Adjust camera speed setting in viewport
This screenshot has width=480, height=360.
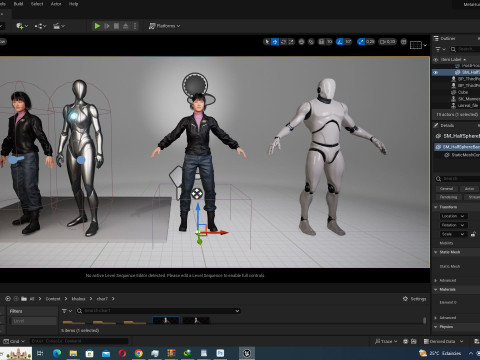388,42
